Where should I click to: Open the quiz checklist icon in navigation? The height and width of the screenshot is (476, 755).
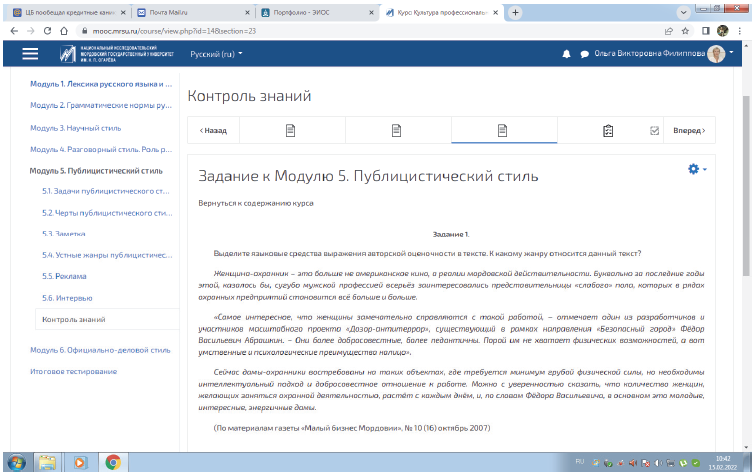tap(607, 130)
